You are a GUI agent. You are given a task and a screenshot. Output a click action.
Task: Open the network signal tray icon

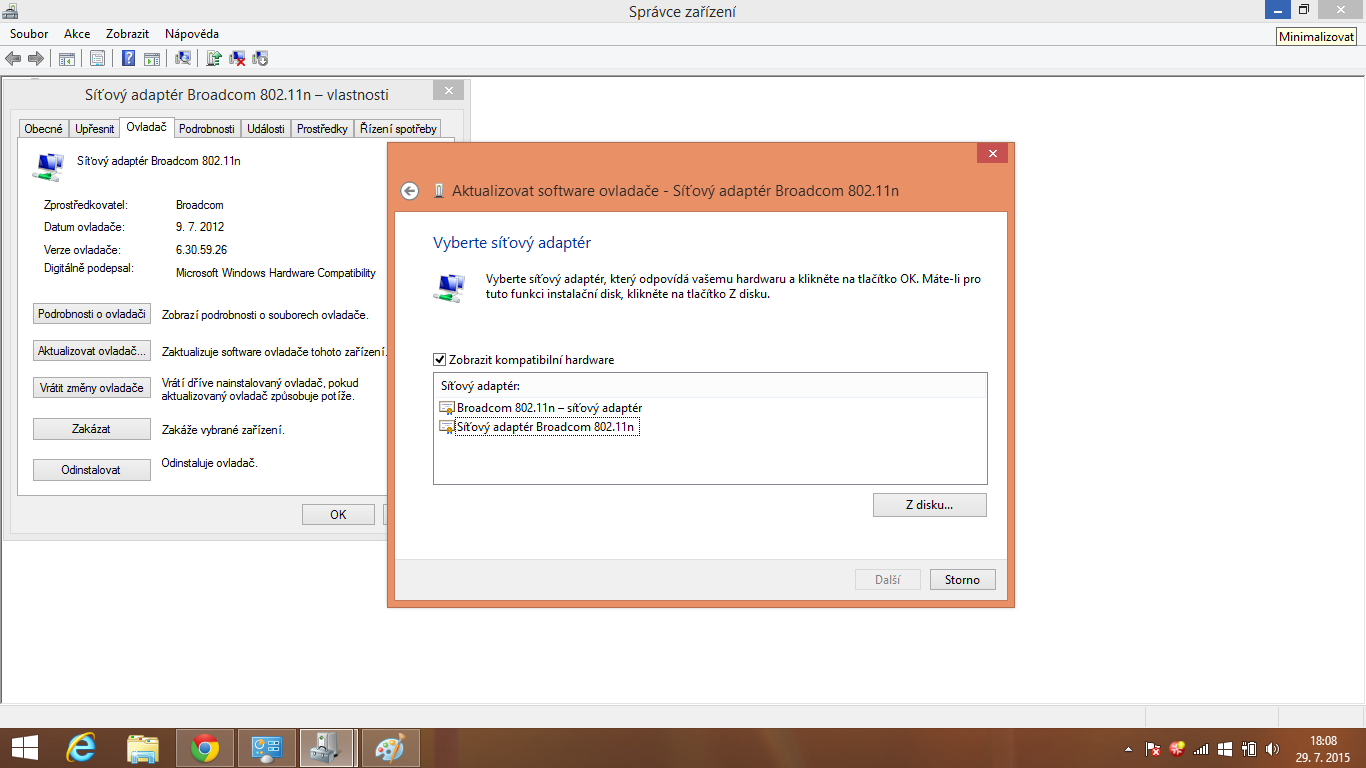pyautogui.click(x=1201, y=748)
